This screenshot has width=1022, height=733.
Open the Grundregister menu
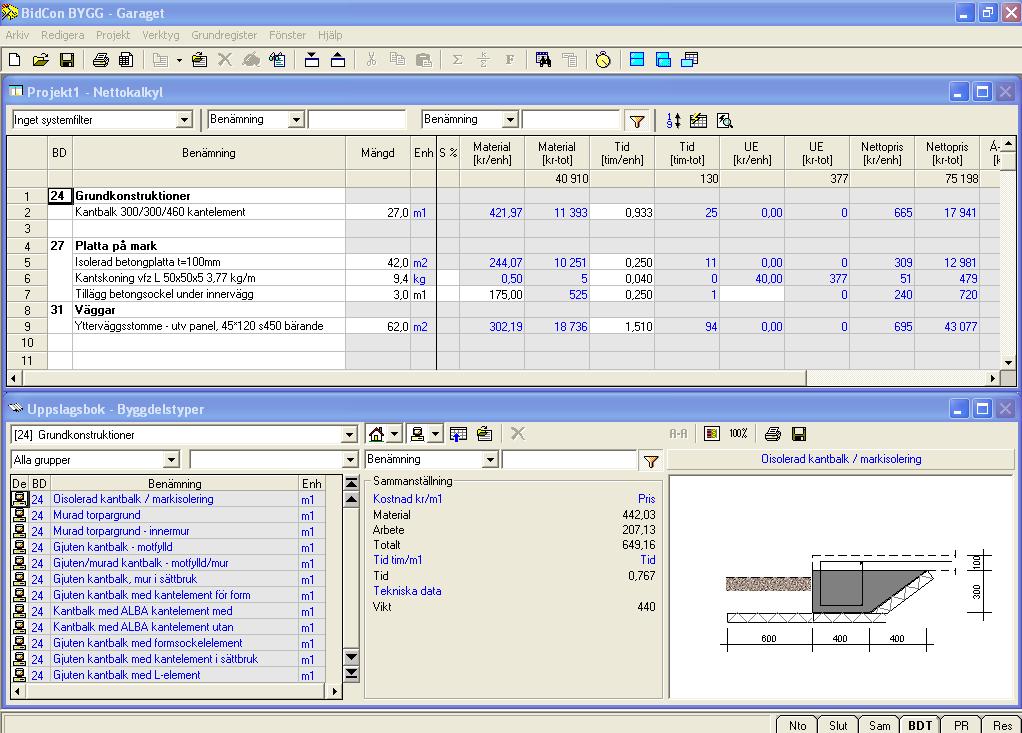[x=224, y=35]
